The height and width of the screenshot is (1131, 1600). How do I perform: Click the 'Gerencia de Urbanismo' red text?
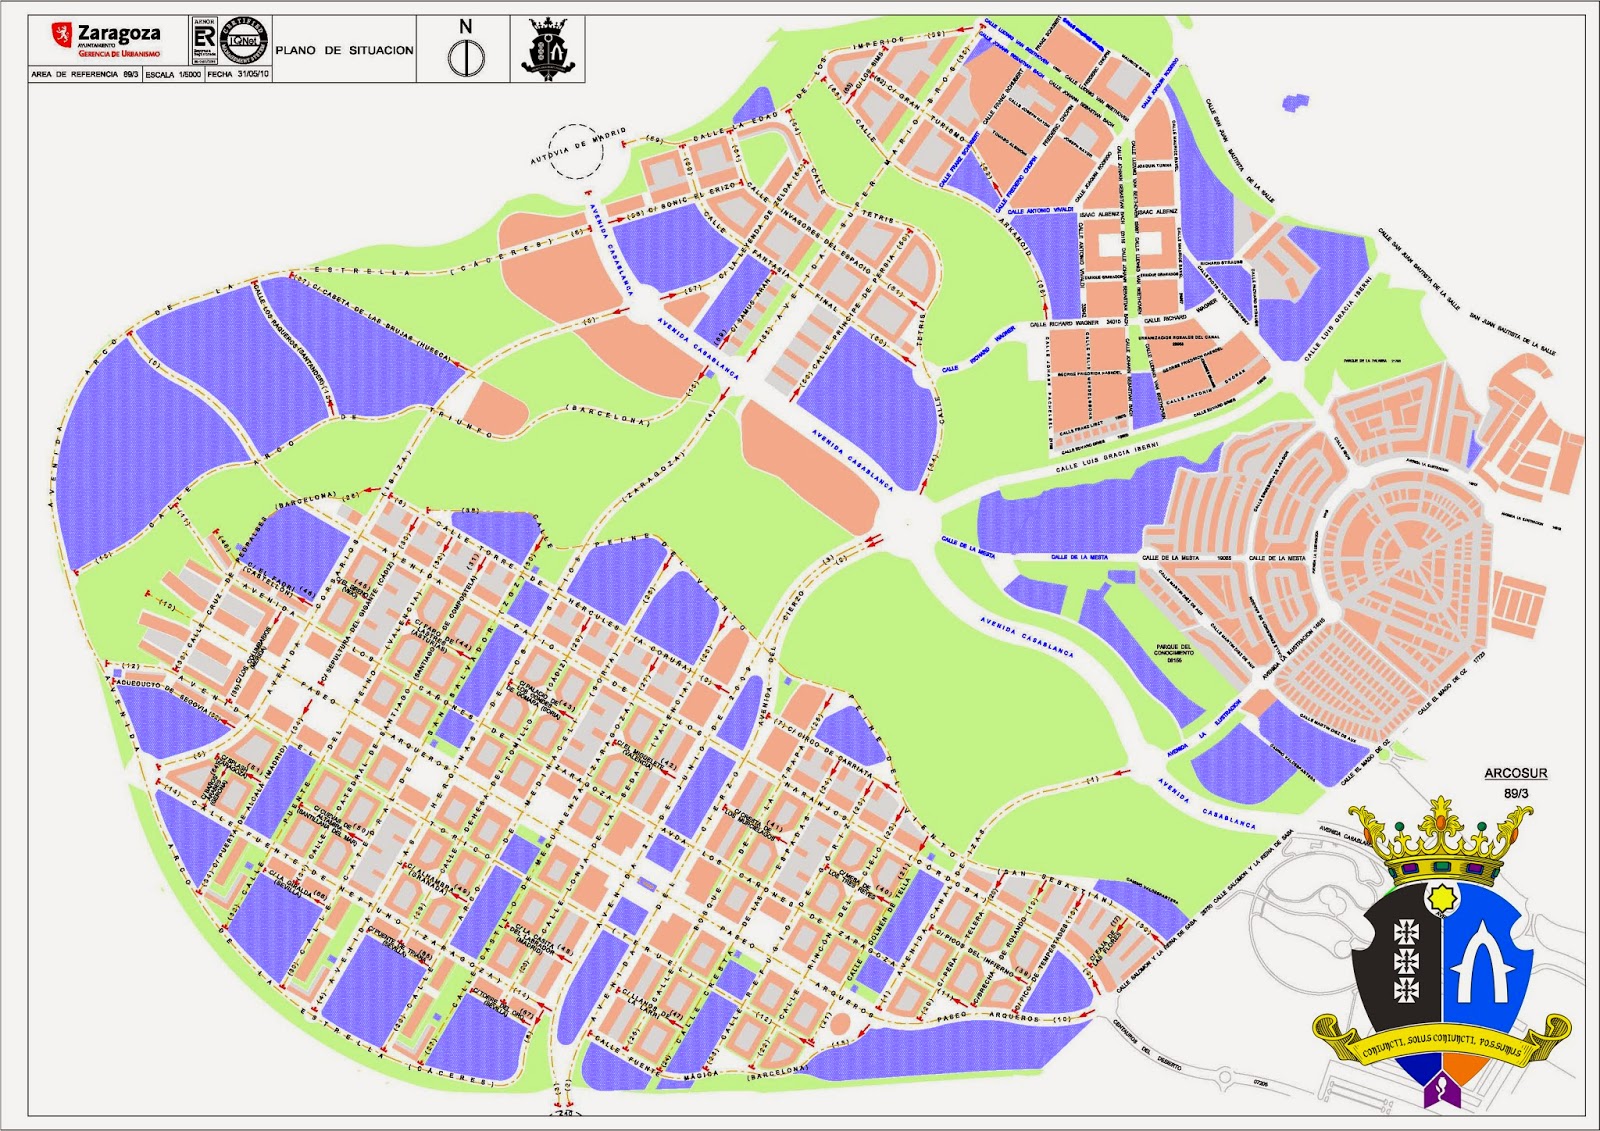(x=118, y=54)
